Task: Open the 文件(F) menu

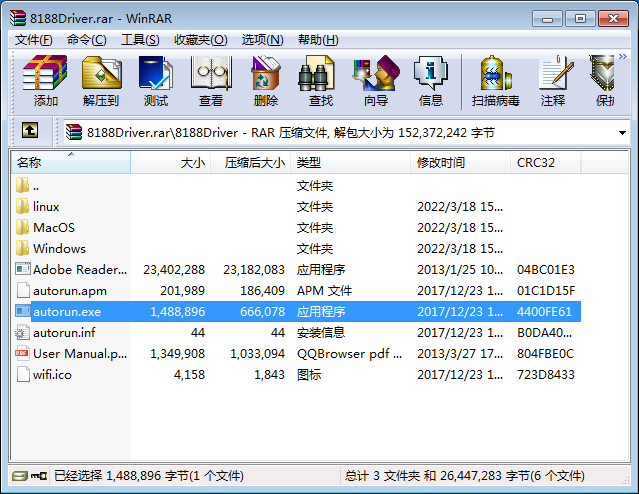Action: pyautogui.click(x=34, y=40)
